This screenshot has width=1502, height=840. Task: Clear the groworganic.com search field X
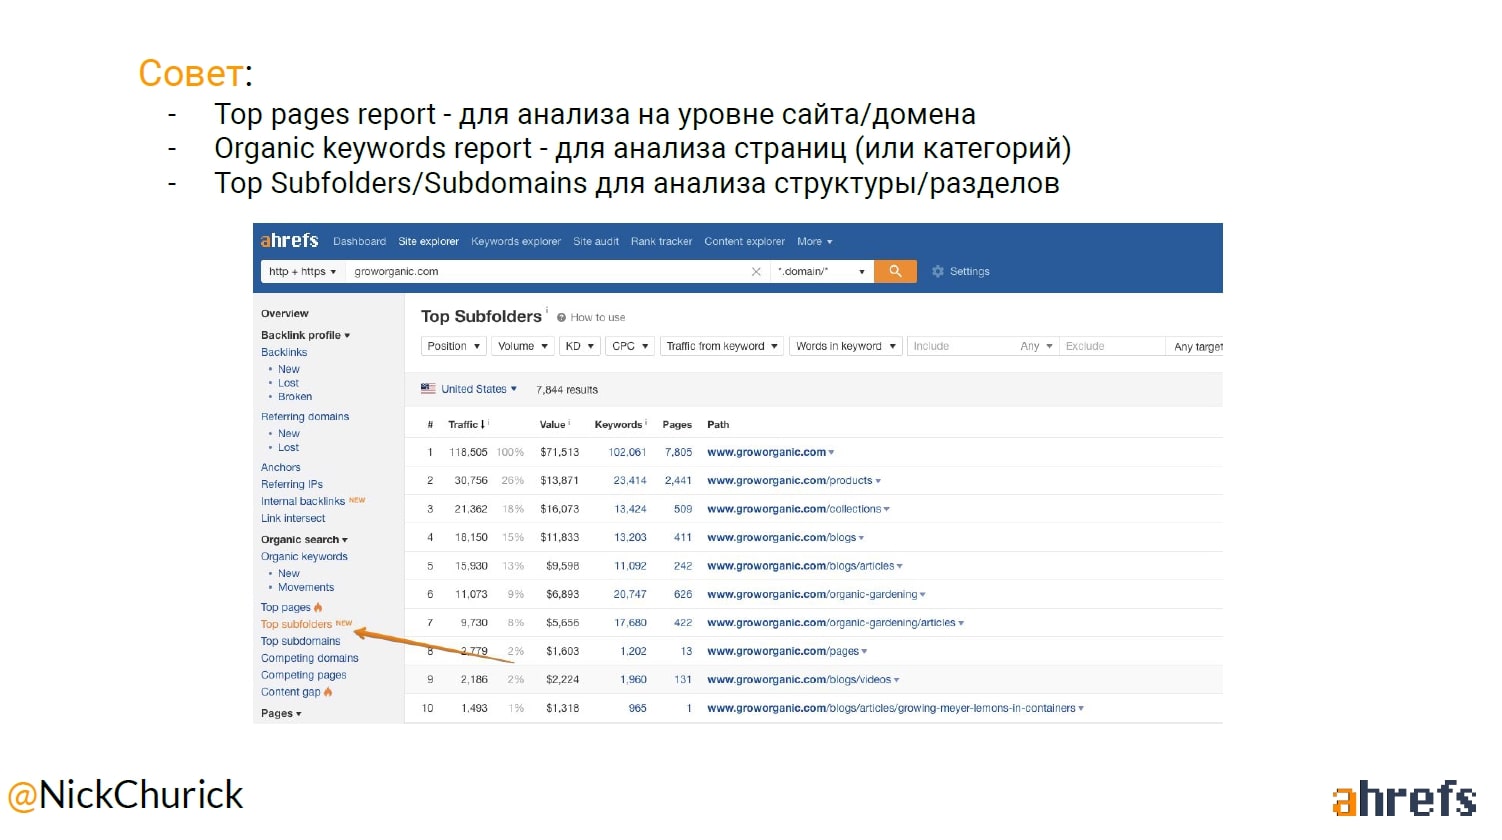pos(756,272)
